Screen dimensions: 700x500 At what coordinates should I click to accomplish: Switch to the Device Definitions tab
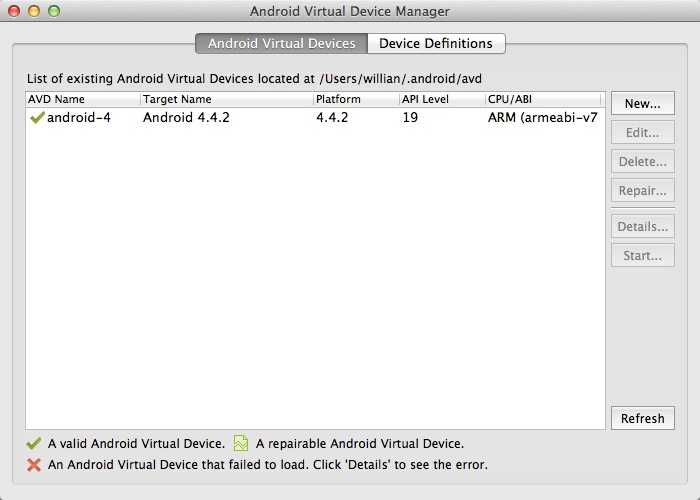[436, 43]
